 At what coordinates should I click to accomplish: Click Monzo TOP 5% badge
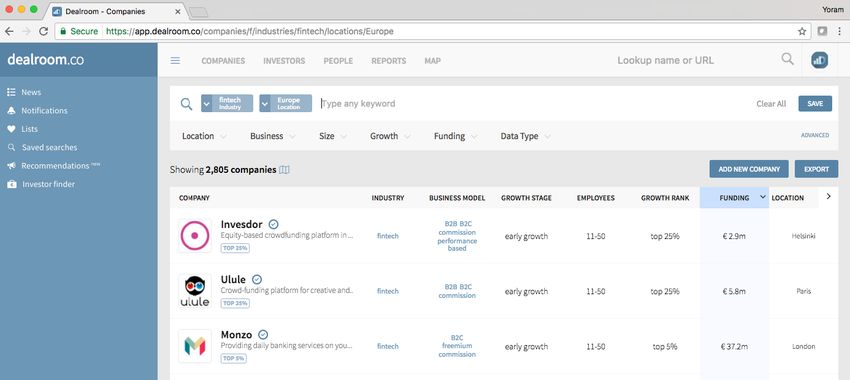click(x=234, y=358)
